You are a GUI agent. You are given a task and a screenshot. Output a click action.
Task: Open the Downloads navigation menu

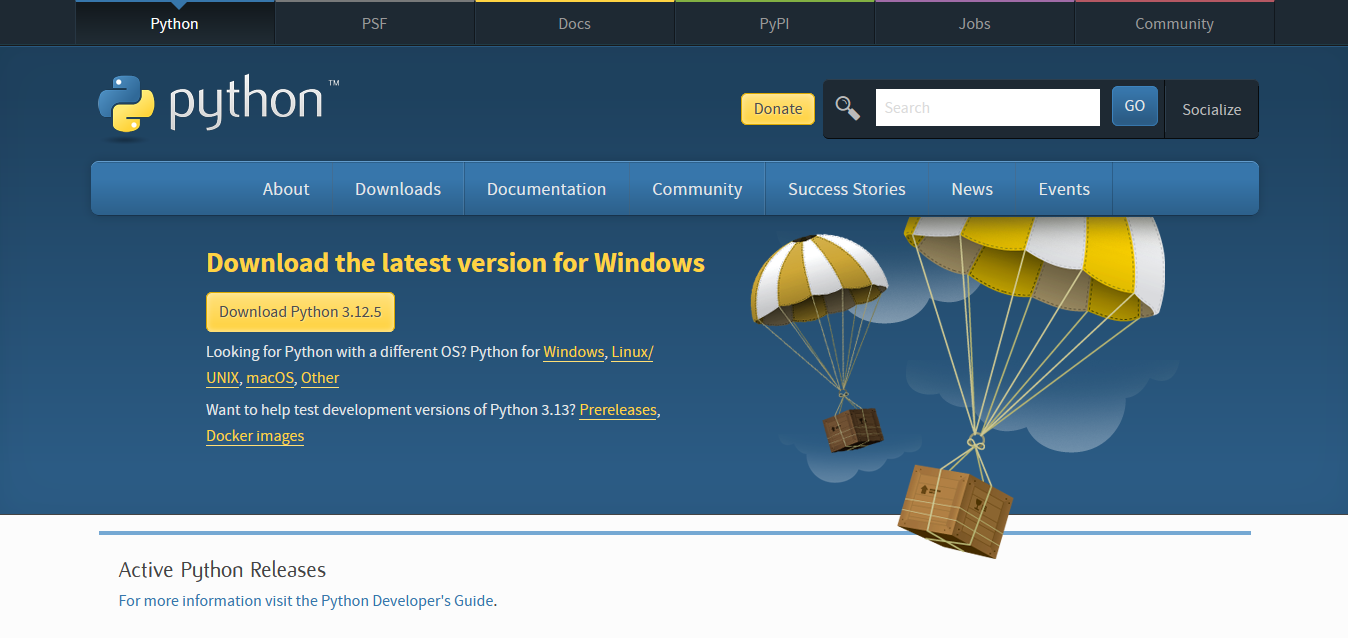[x=398, y=189]
